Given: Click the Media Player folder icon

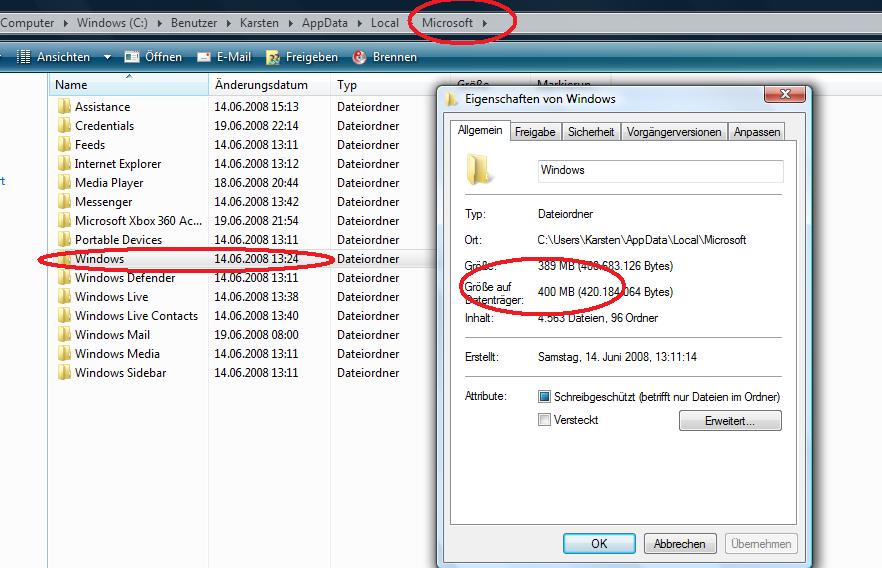Looking at the screenshot, I should [x=65, y=183].
